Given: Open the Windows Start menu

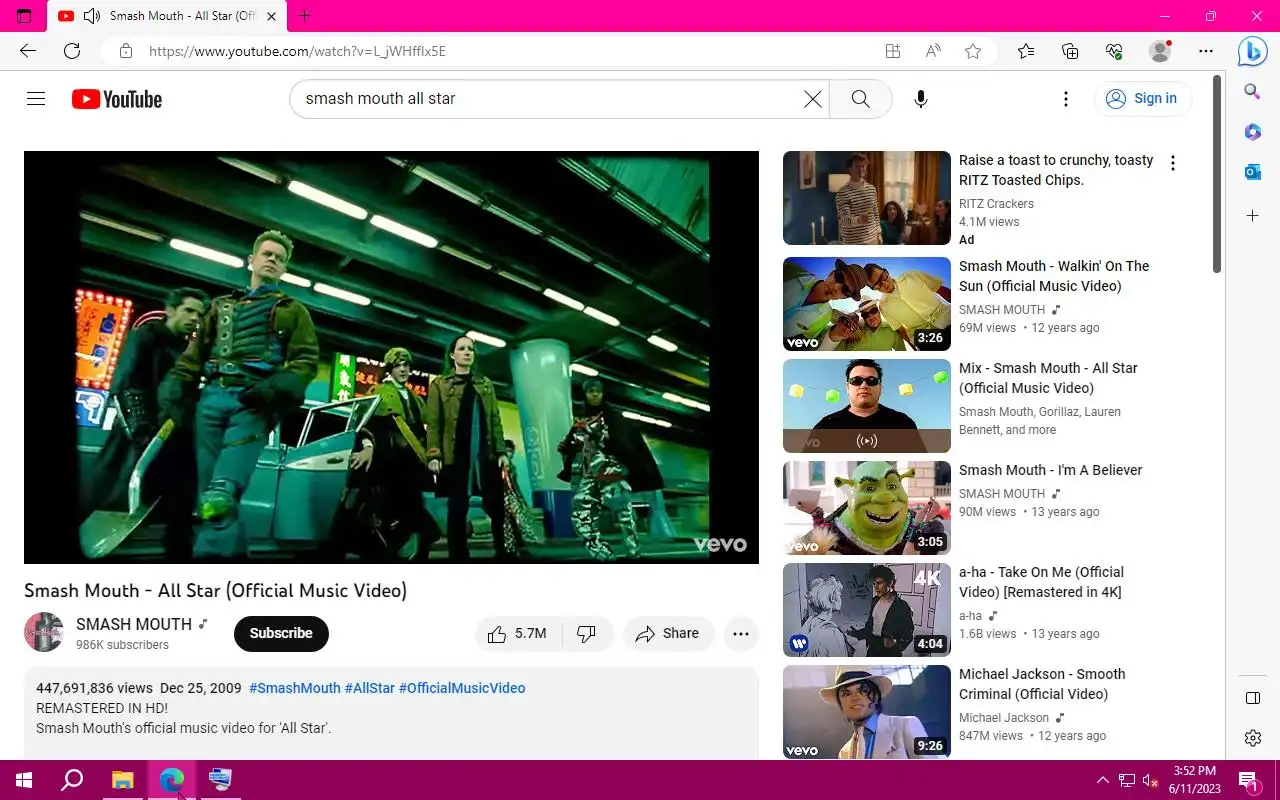Looking at the screenshot, I should (23, 780).
